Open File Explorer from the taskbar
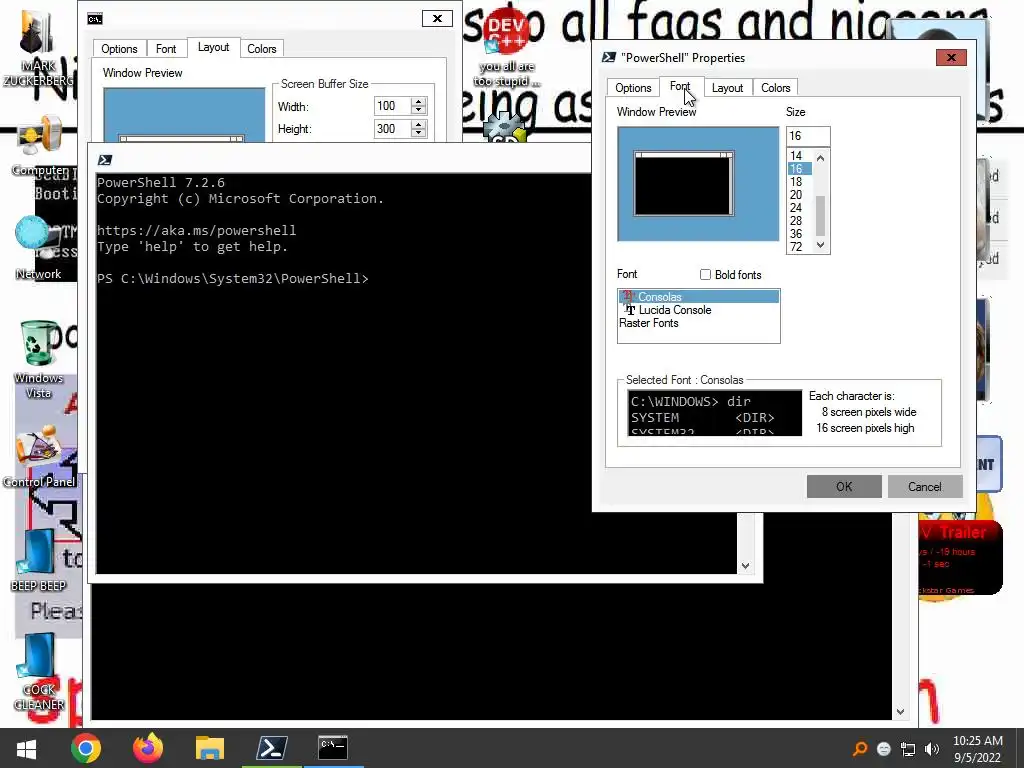This screenshot has height=768, width=1024. 210,748
